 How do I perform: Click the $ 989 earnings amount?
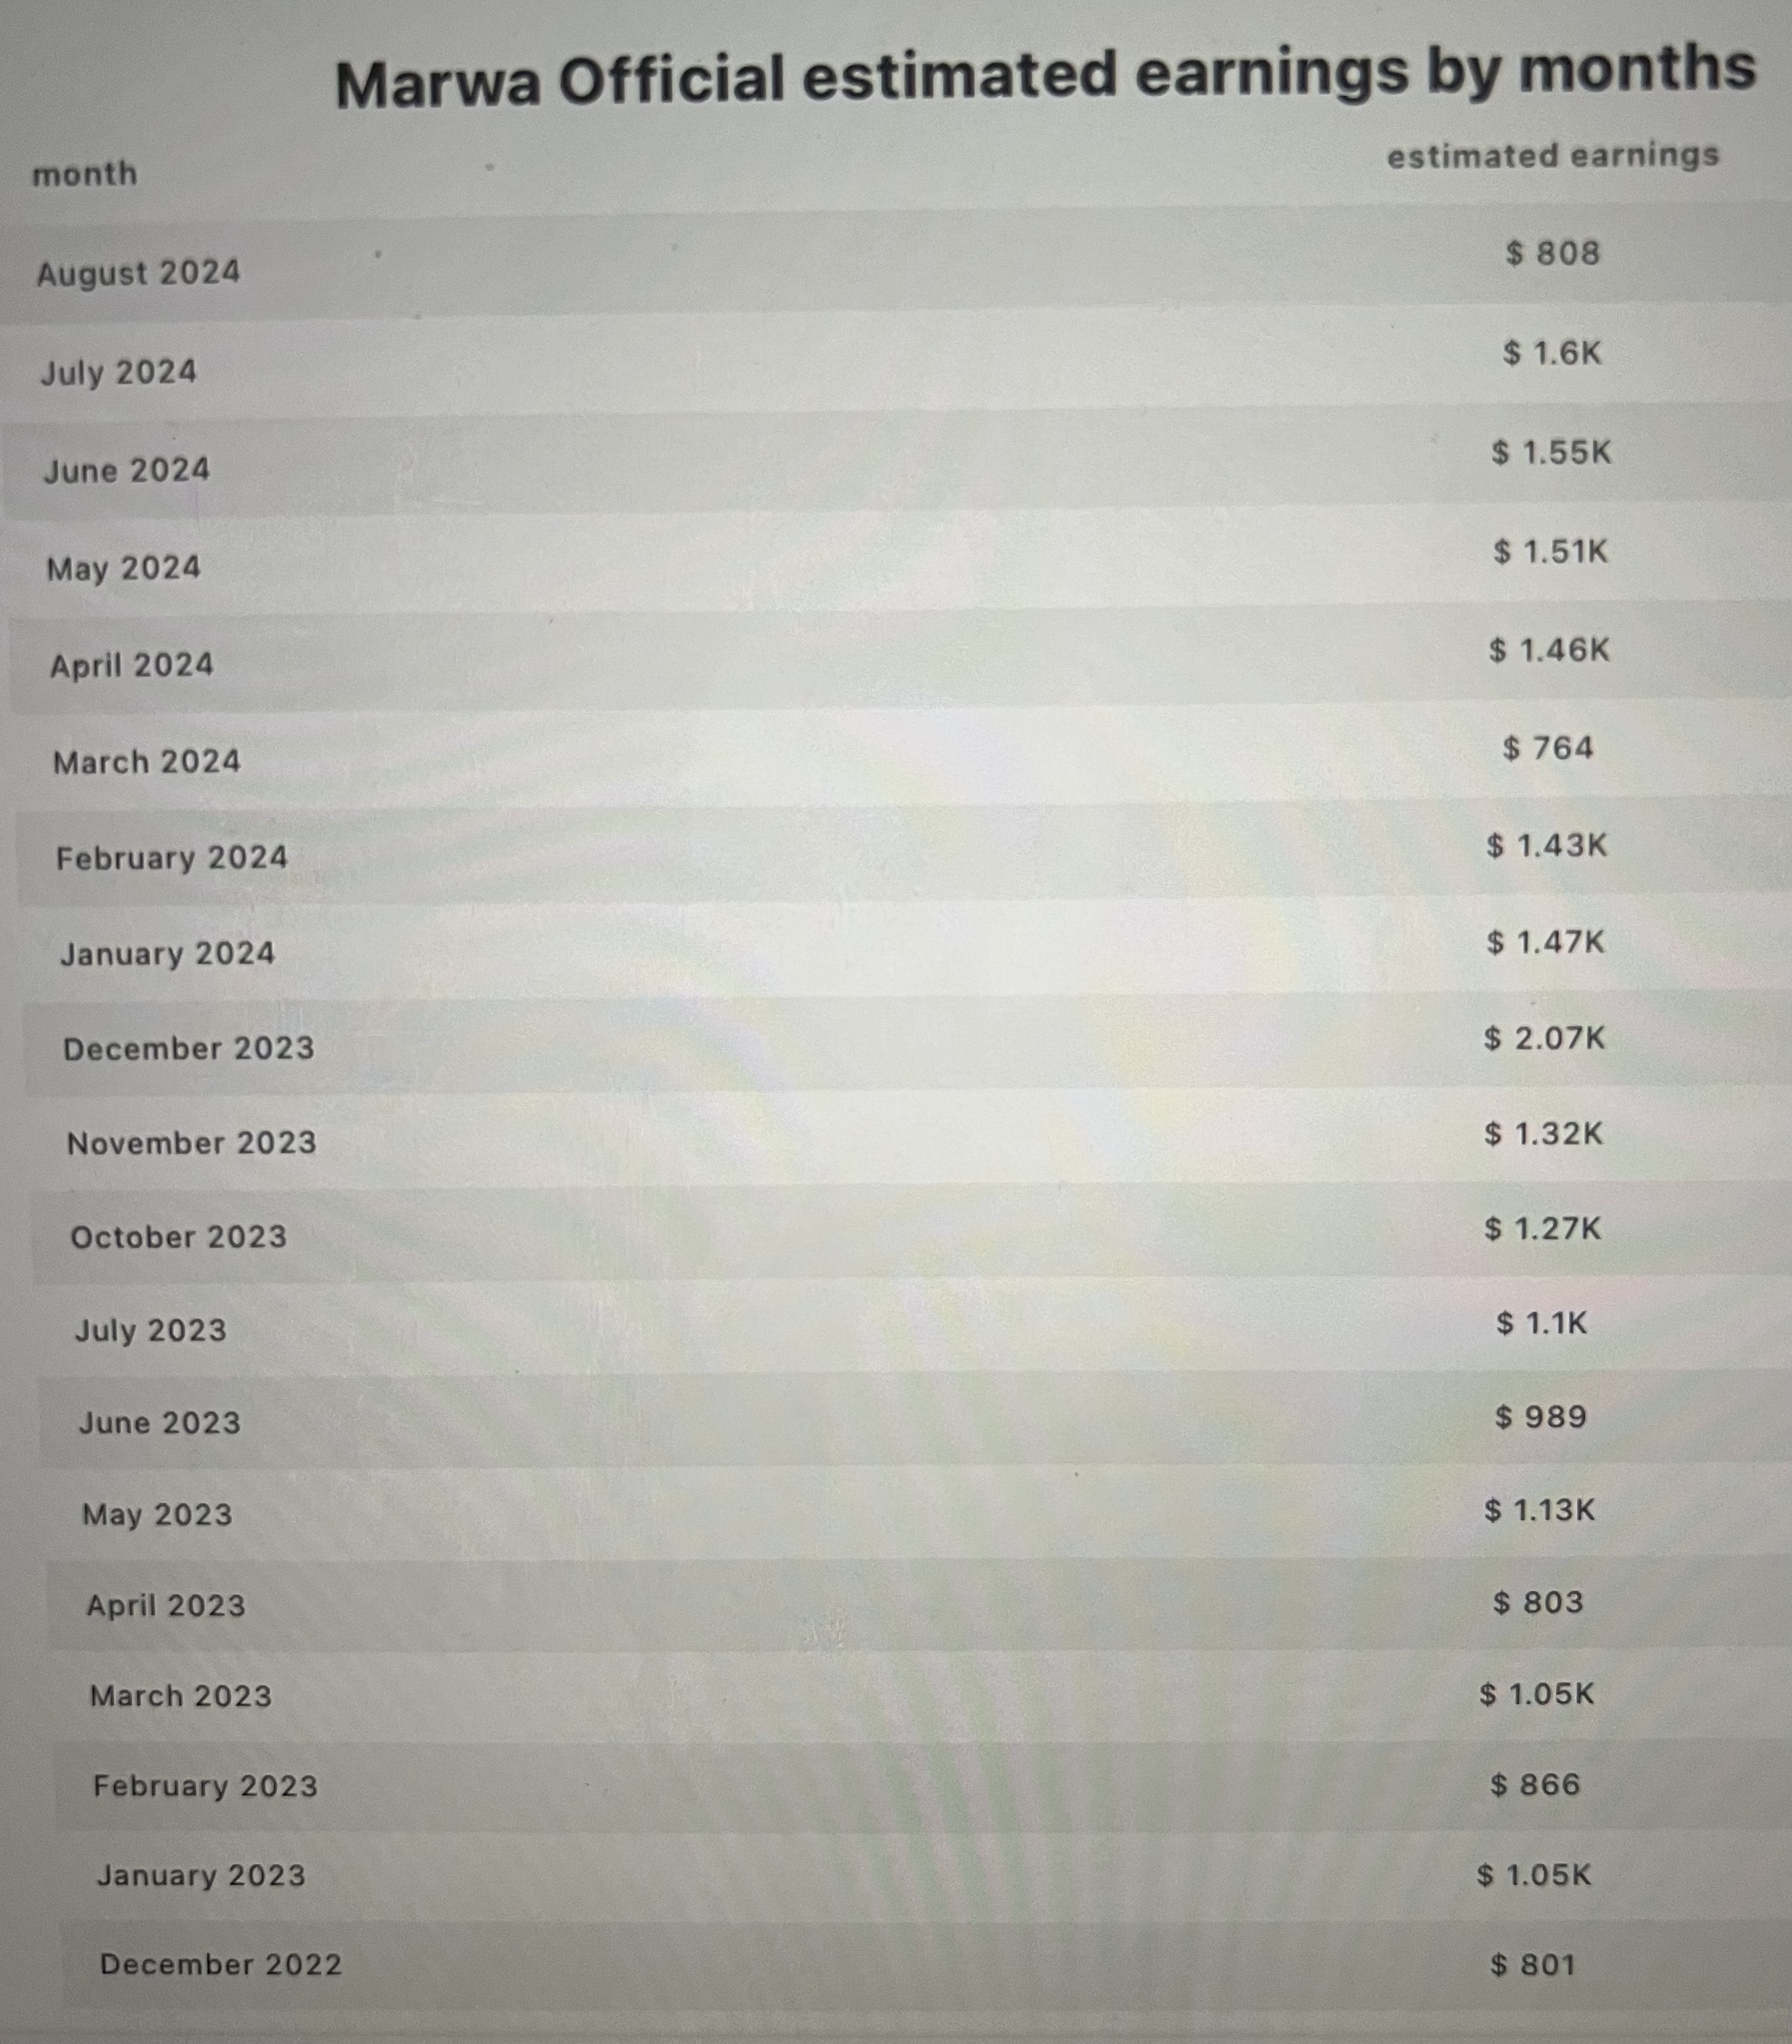tap(1540, 1417)
